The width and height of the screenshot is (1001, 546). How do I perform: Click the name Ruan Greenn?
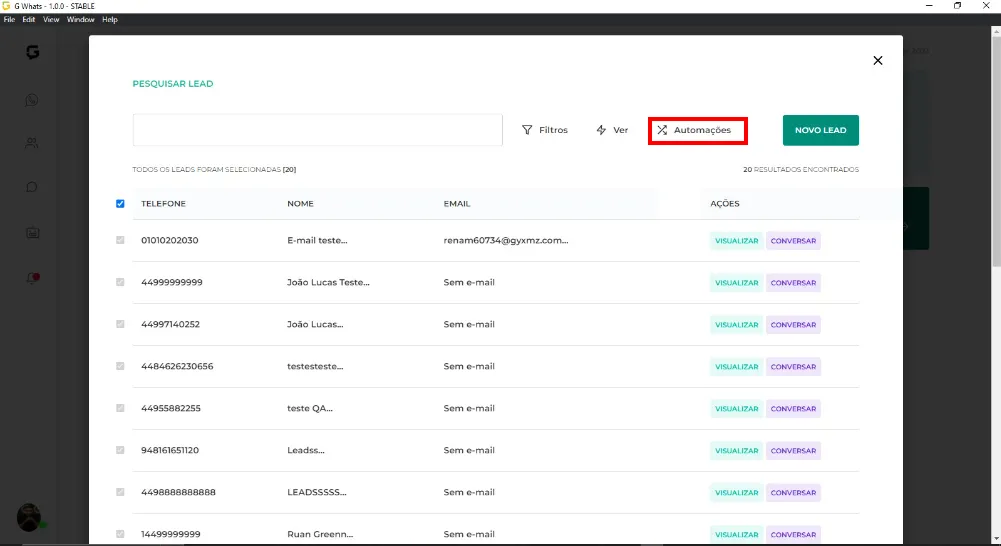320,534
